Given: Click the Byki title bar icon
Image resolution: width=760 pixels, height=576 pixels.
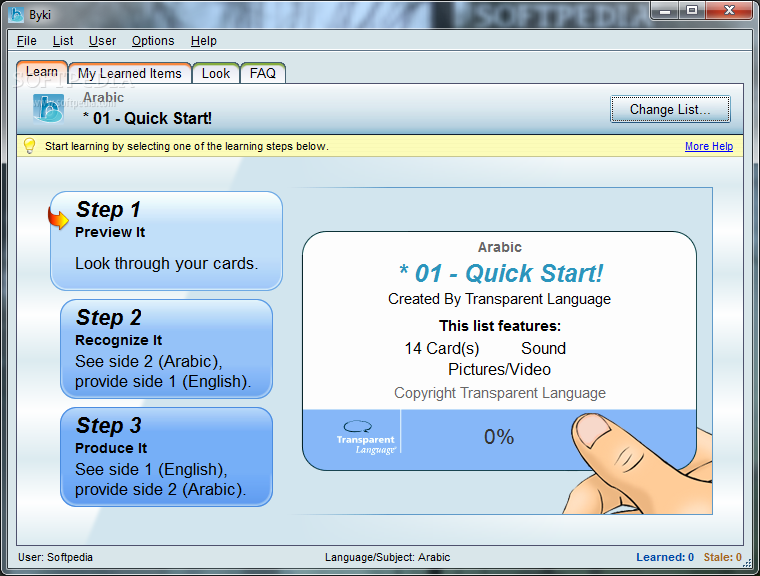Looking at the screenshot, I should pos(16,15).
